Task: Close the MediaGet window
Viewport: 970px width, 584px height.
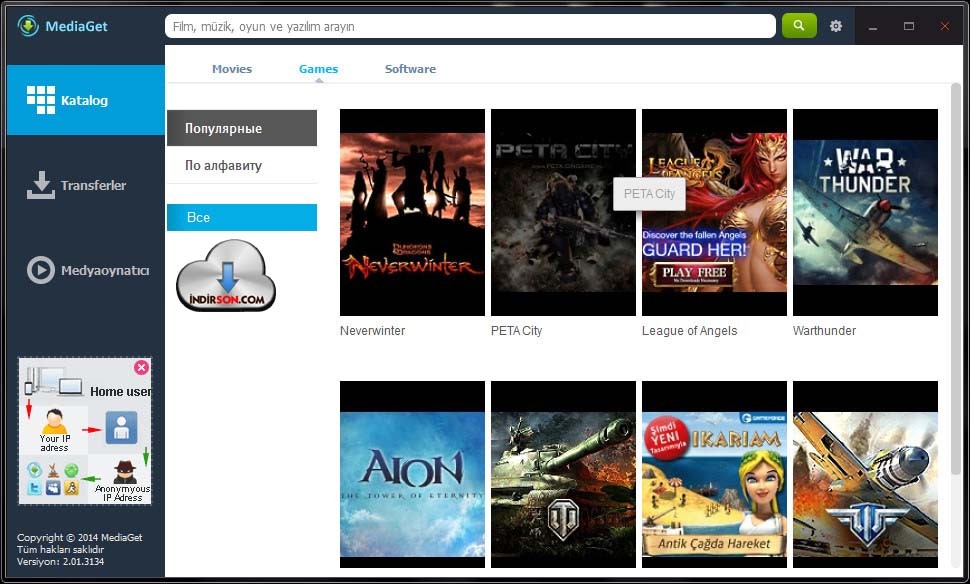Action: (x=945, y=26)
